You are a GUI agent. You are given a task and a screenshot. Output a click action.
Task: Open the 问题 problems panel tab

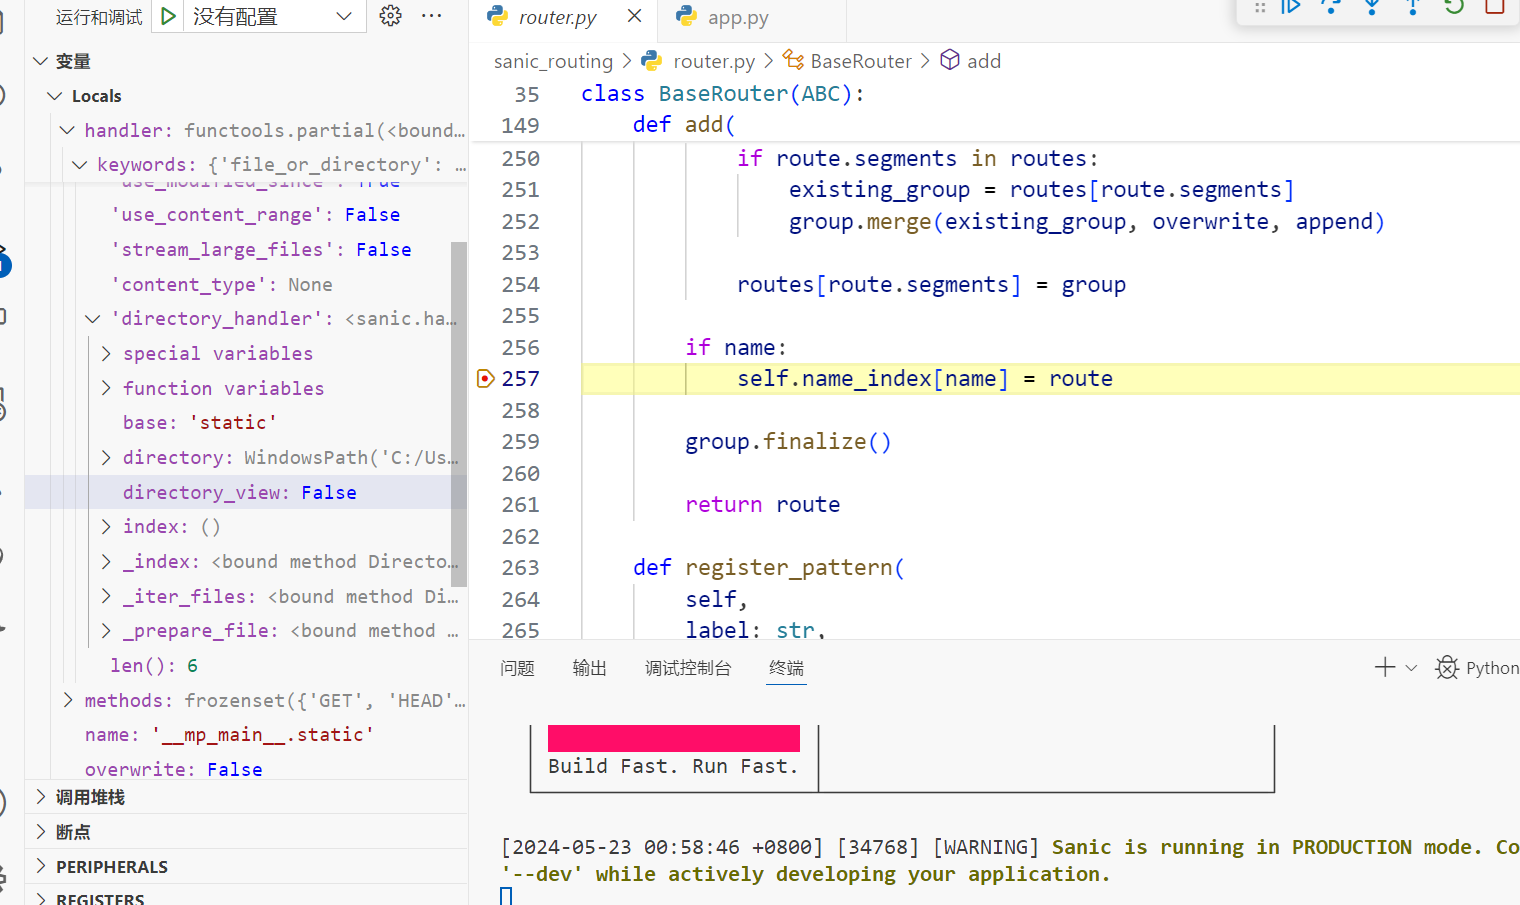coord(517,668)
